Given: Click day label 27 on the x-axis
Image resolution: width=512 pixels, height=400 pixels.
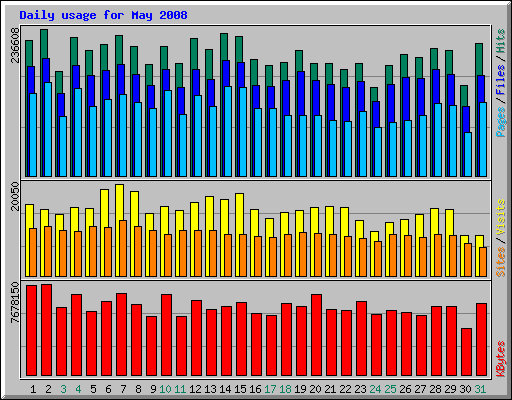Looking at the screenshot, I should pyautogui.click(x=420, y=389).
